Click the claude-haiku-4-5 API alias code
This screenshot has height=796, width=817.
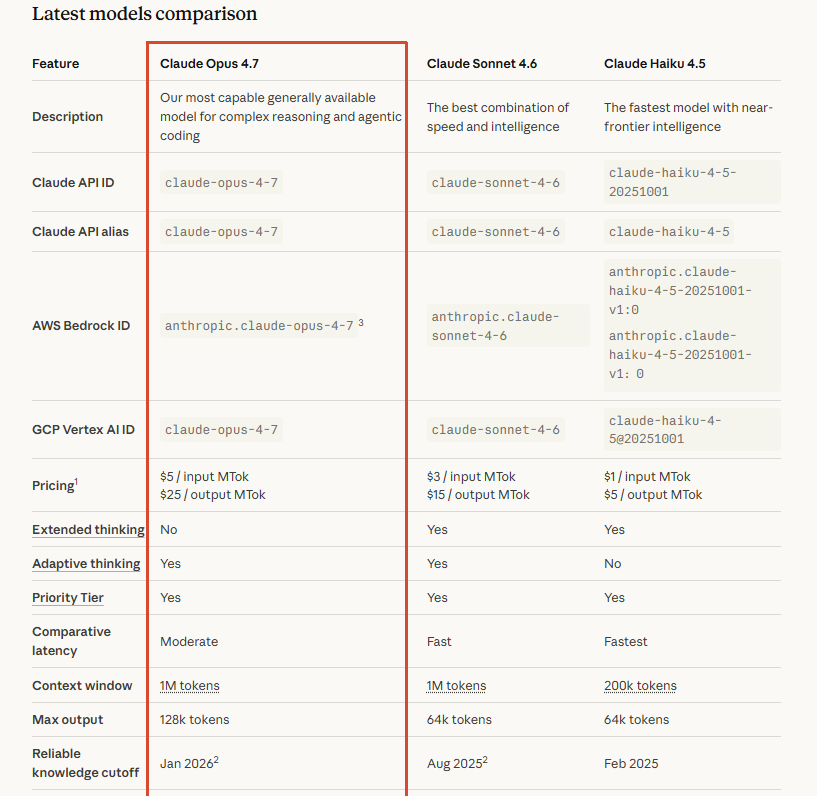point(669,232)
